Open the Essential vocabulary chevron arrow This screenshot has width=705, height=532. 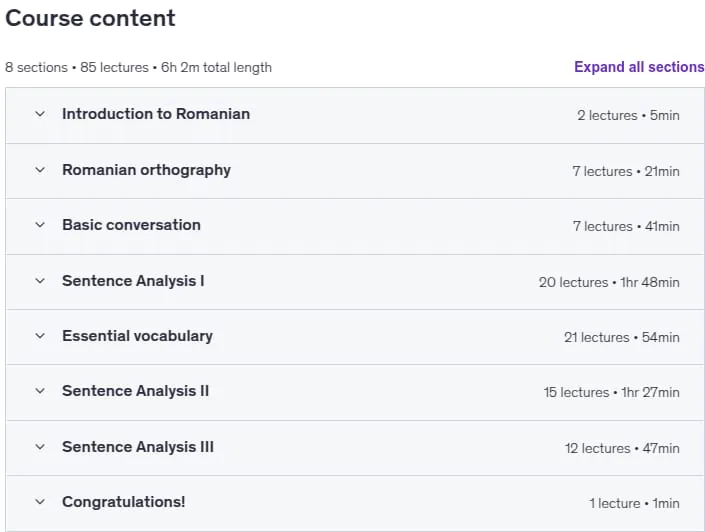click(40, 336)
